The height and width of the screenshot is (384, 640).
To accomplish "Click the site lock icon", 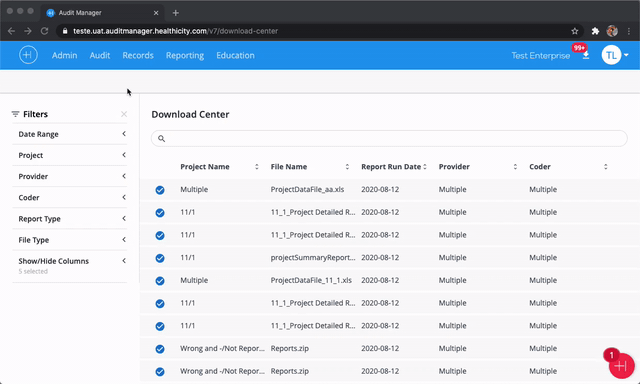I will pos(65,31).
